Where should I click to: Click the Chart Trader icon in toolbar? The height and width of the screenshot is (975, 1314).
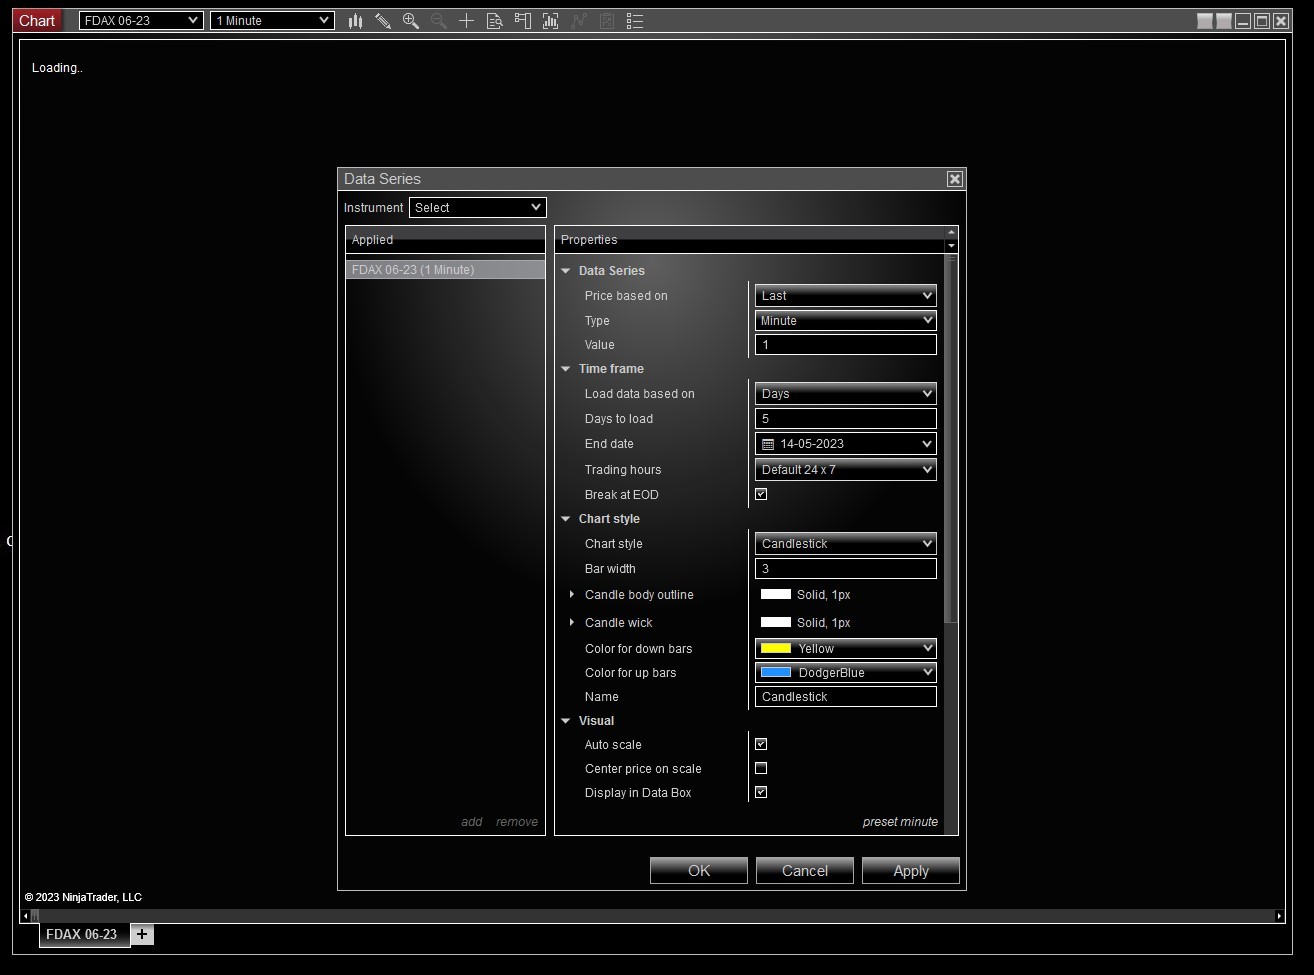(x=522, y=21)
